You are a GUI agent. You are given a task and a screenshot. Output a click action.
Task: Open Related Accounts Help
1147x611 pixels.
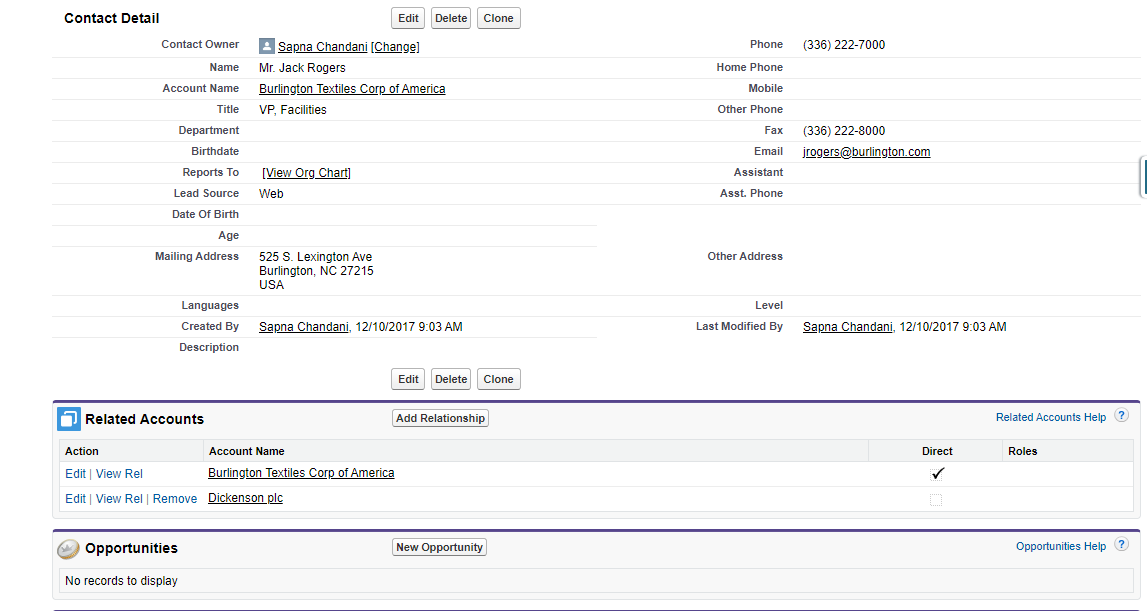tap(1051, 418)
